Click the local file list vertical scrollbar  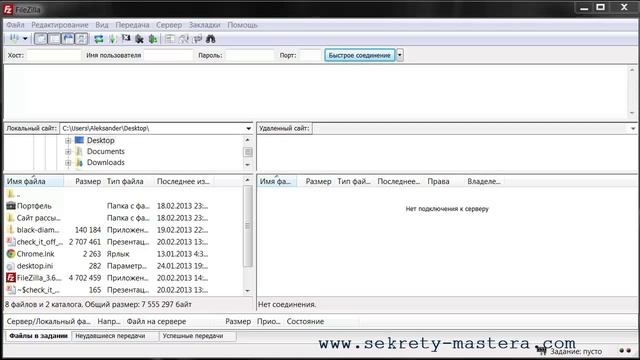[248, 227]
